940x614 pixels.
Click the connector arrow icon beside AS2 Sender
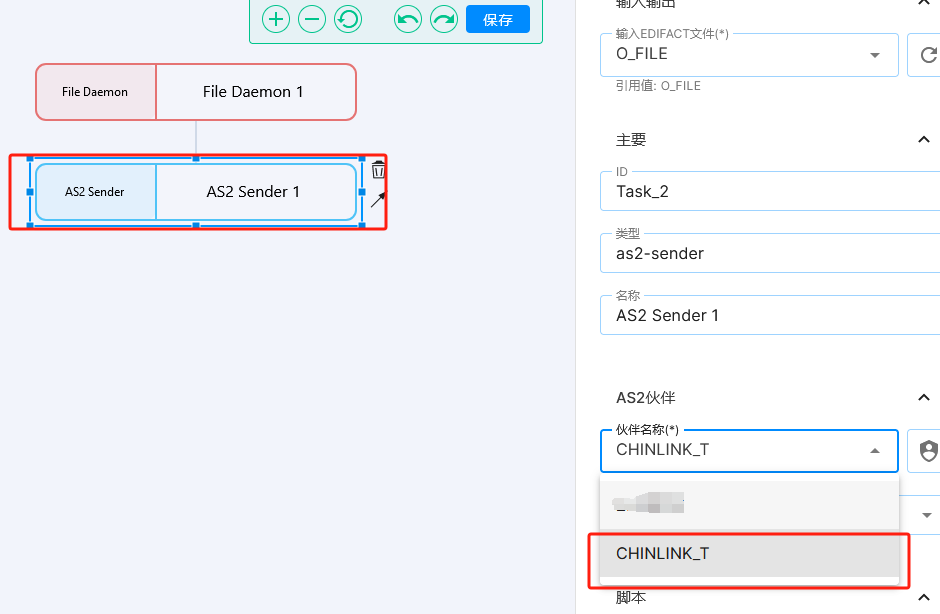pyautogui.click(x=378, y=200)
